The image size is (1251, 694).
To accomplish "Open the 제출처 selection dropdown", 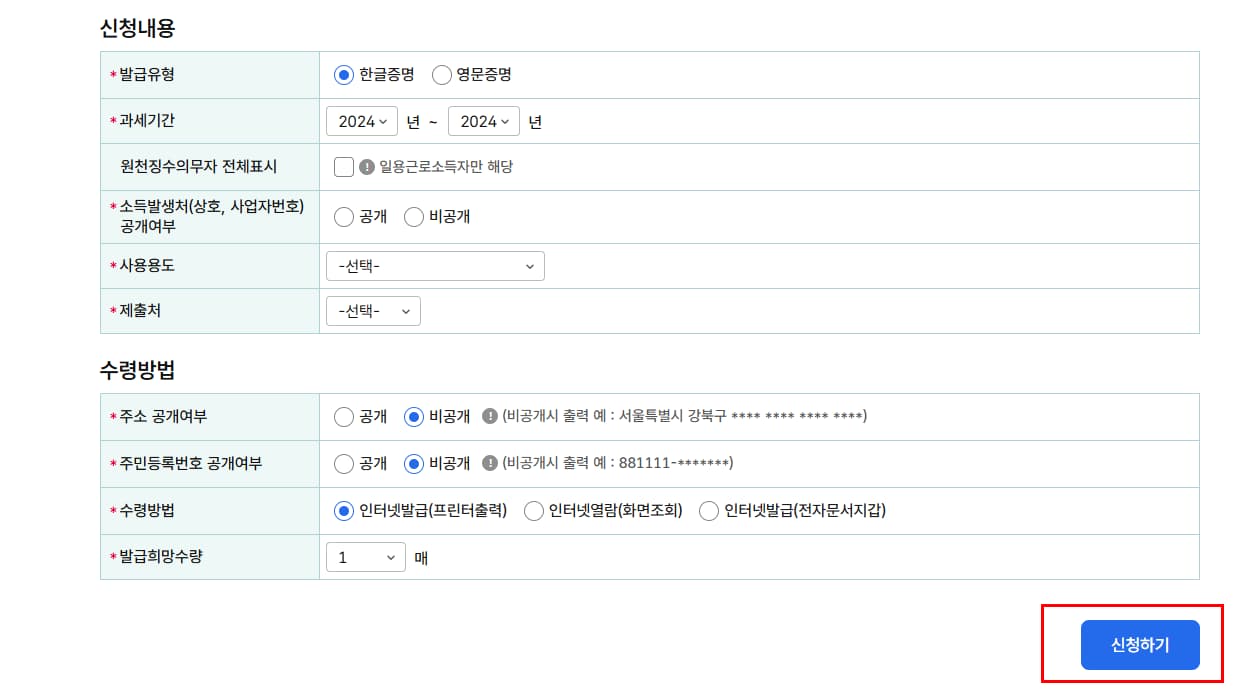I will pyautogui.click(x=372, y=310).
